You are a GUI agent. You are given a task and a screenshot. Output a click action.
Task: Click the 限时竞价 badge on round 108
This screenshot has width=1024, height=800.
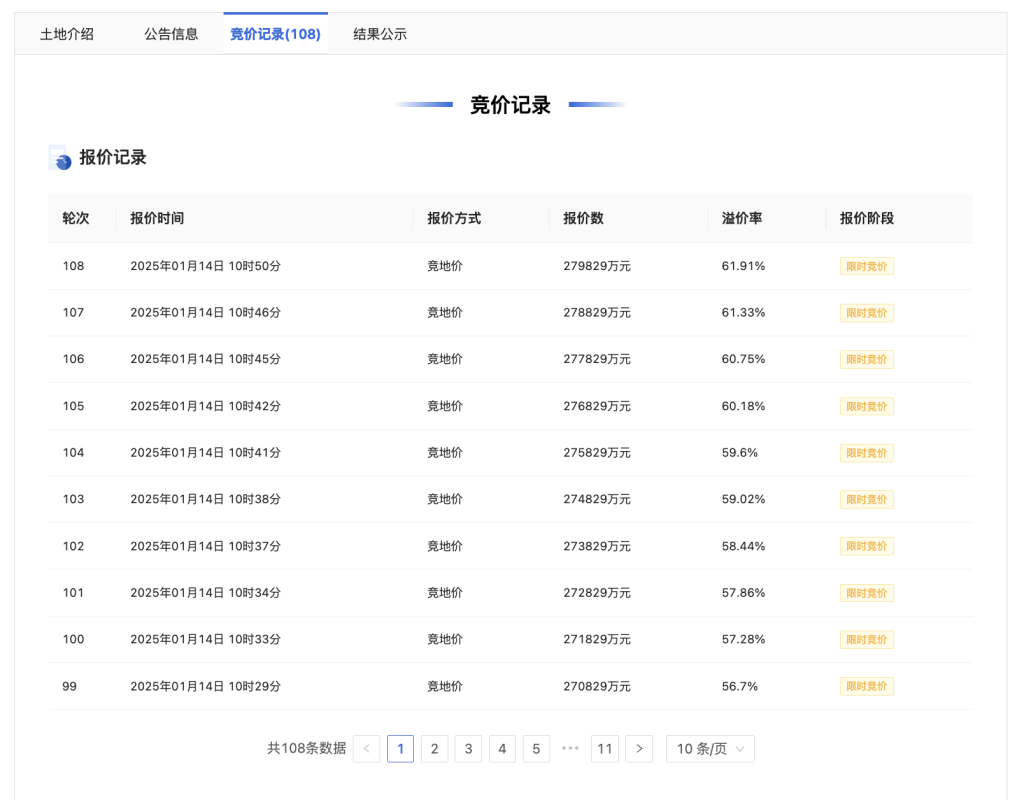(x=866, y=266)
